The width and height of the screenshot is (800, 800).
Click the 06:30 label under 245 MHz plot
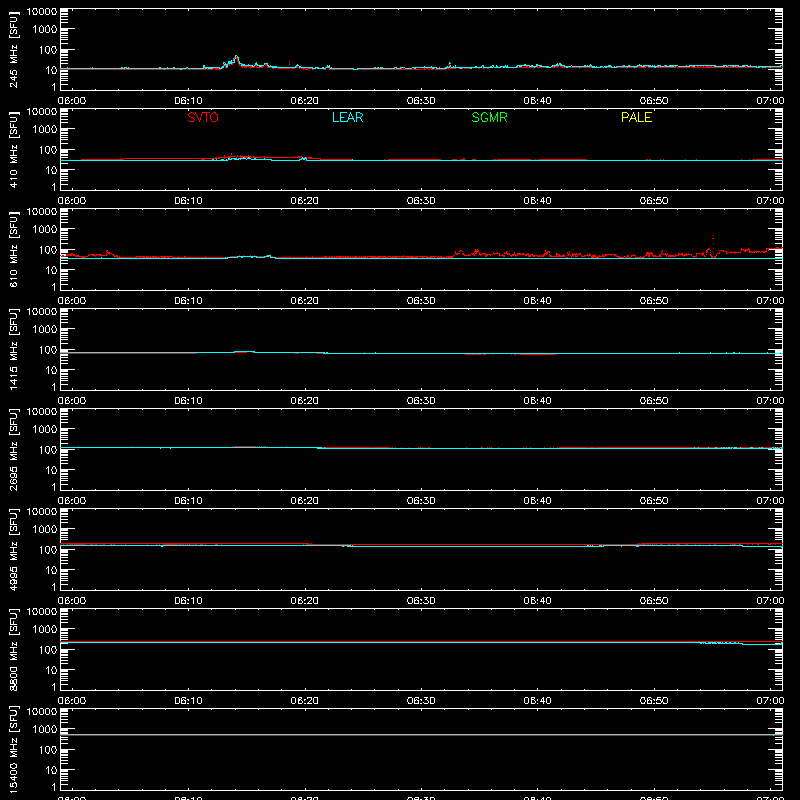pyautogui.click(x=421, y=101)
